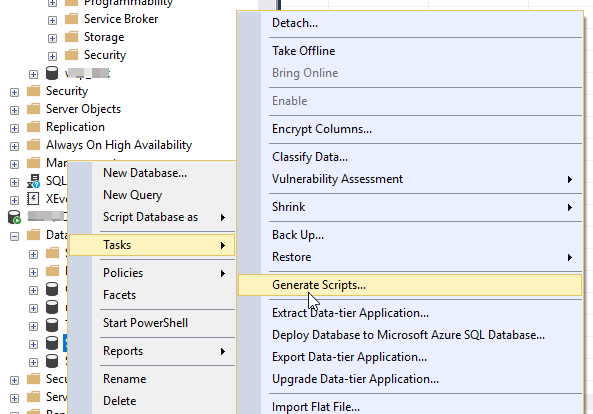Select the Replication folder icon
The width and height of the screenshot is (593, 414).
pyautogui.click(x=33, y=126)
